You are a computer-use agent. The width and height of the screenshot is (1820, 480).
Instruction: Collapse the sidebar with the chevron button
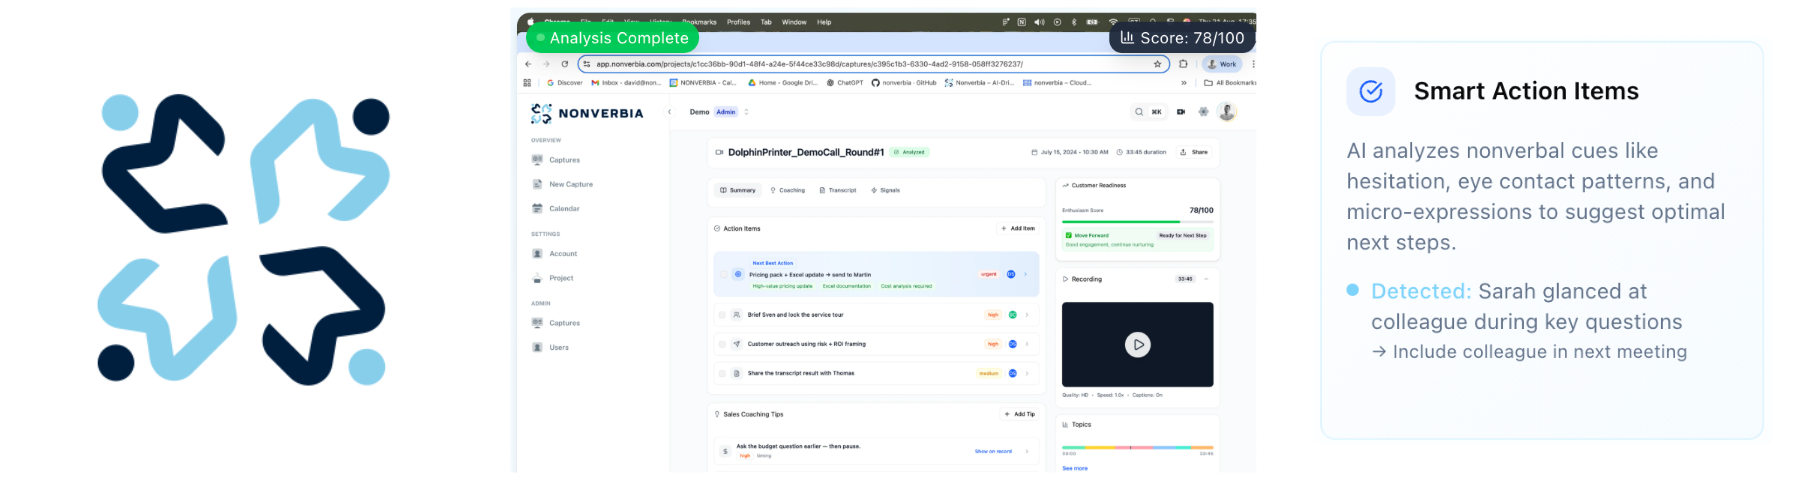[x=669, y=112]
